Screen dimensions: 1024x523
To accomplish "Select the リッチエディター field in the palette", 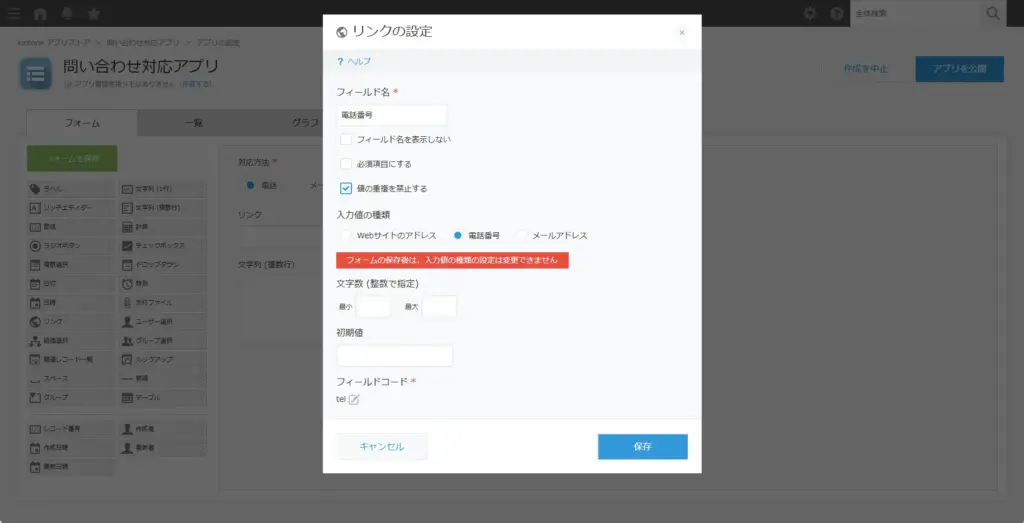I will pyautogui.click(x=71, y=208).
